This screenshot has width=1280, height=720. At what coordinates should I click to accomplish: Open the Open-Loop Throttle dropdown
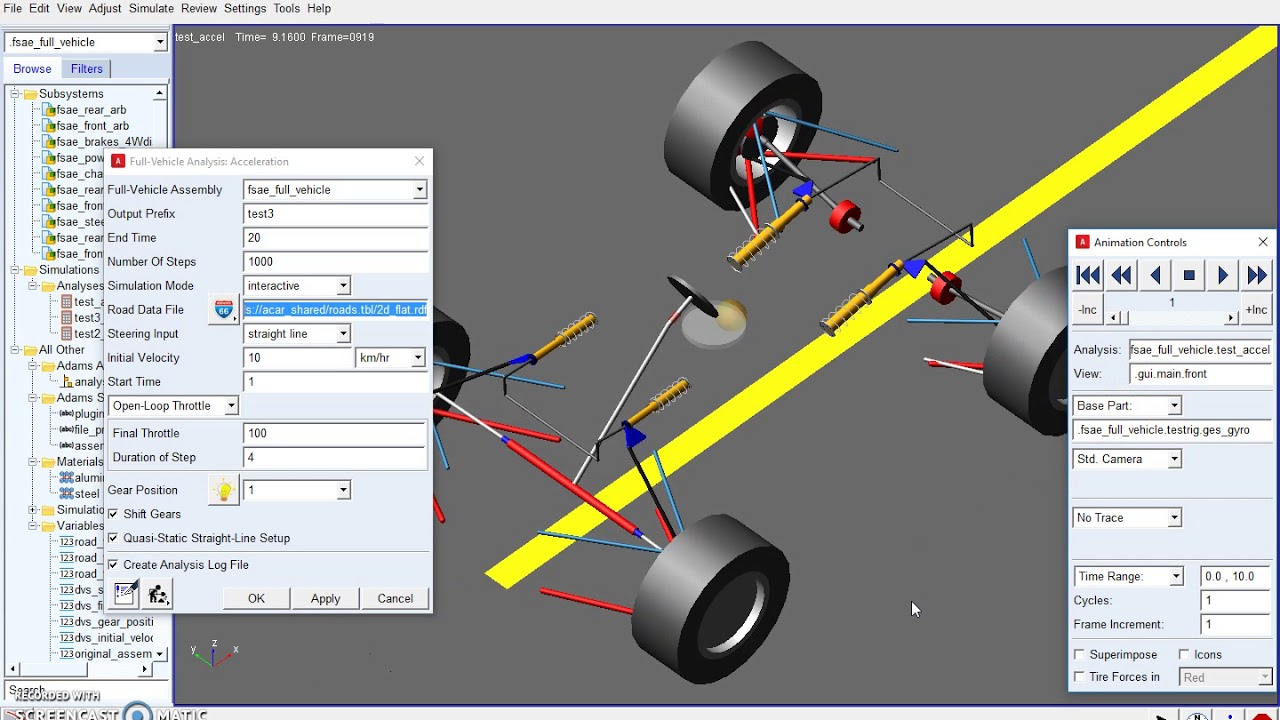(x=230, y=406)
